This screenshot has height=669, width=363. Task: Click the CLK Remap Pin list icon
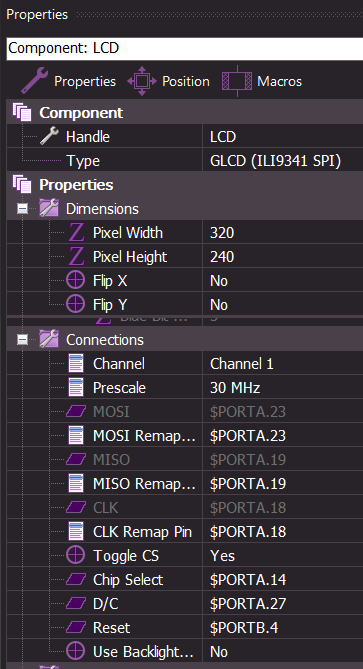pos(76,532)
